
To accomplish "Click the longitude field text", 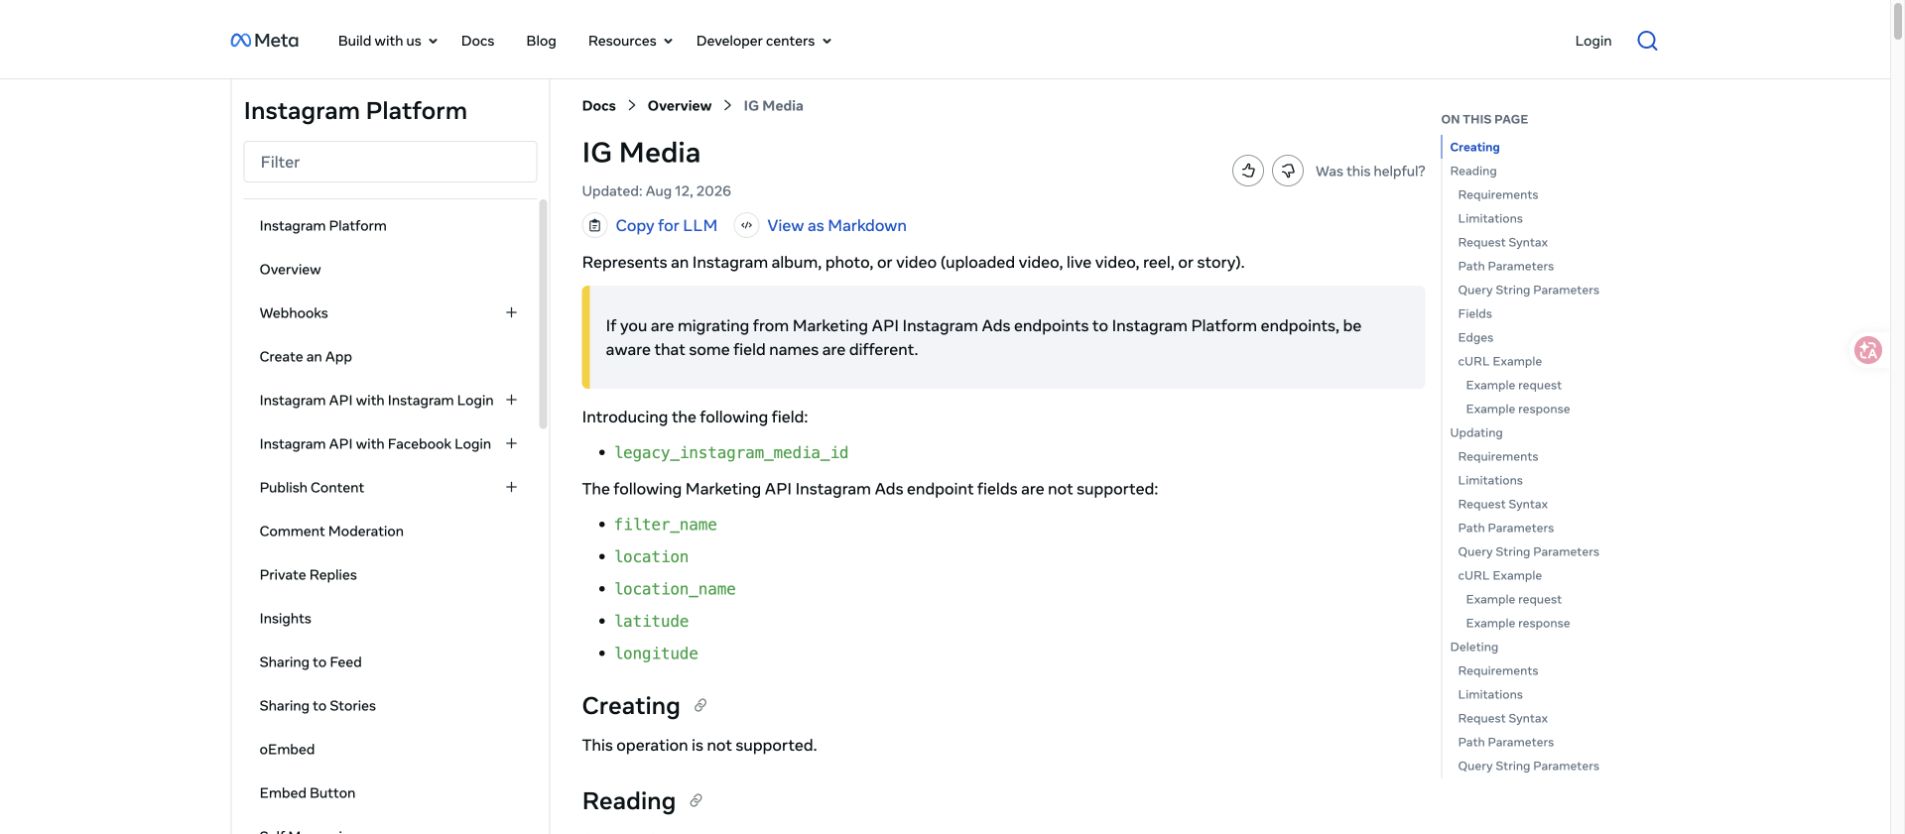I will click(656, 653).
